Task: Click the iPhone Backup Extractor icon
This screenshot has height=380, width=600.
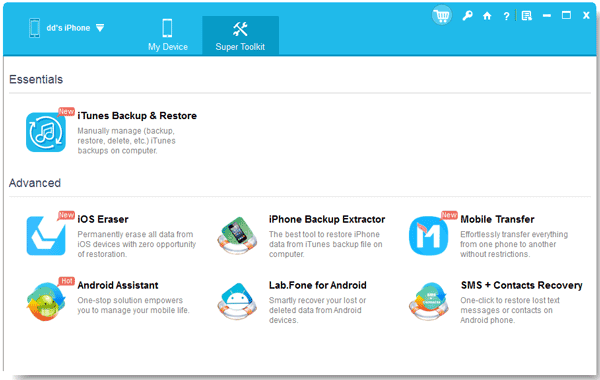Action: (237, 236)
